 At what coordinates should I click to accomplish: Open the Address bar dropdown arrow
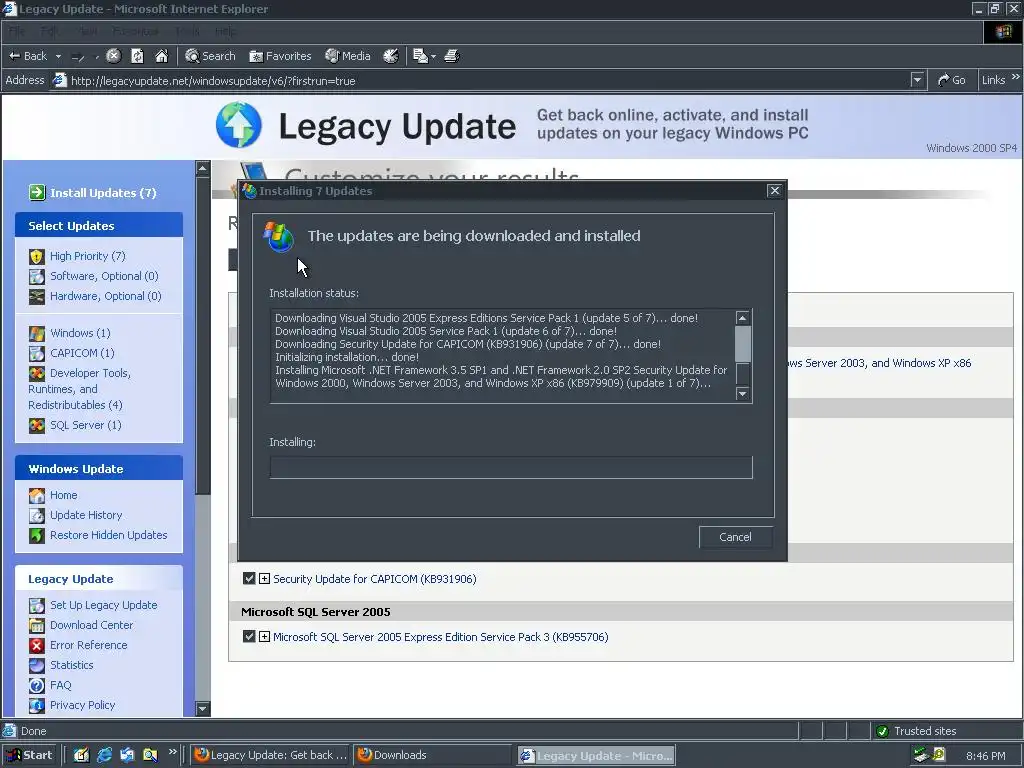coord(917,80)
